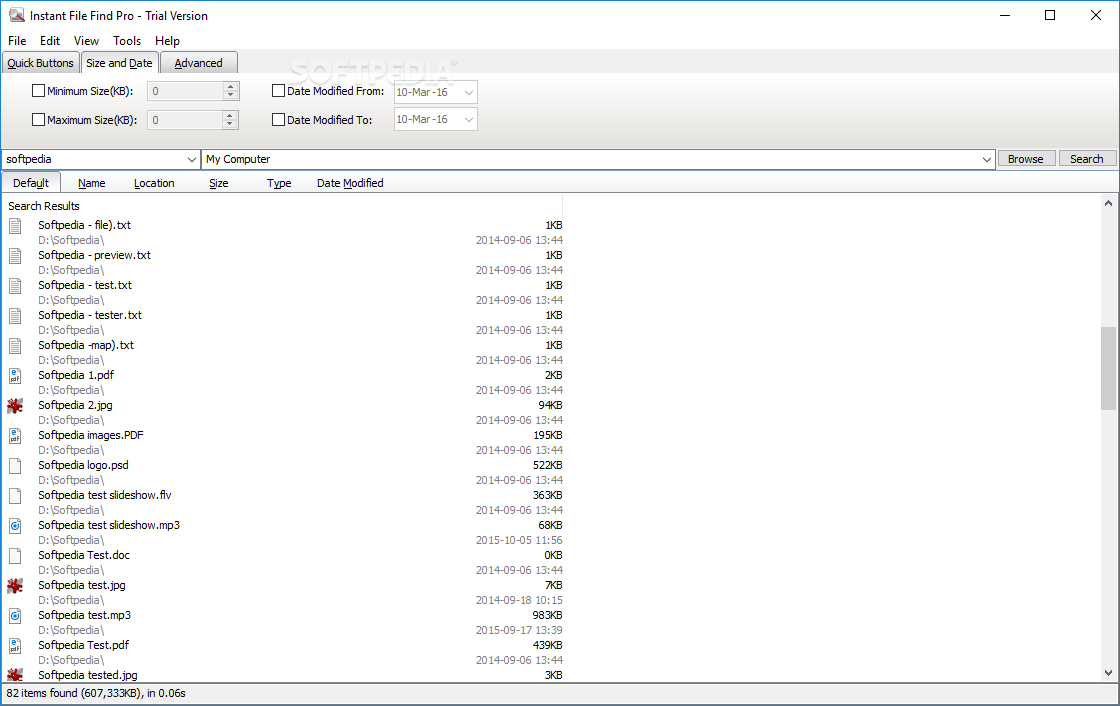Select the Softpedia test slideshow.mp3 file name

pos(109,525)
